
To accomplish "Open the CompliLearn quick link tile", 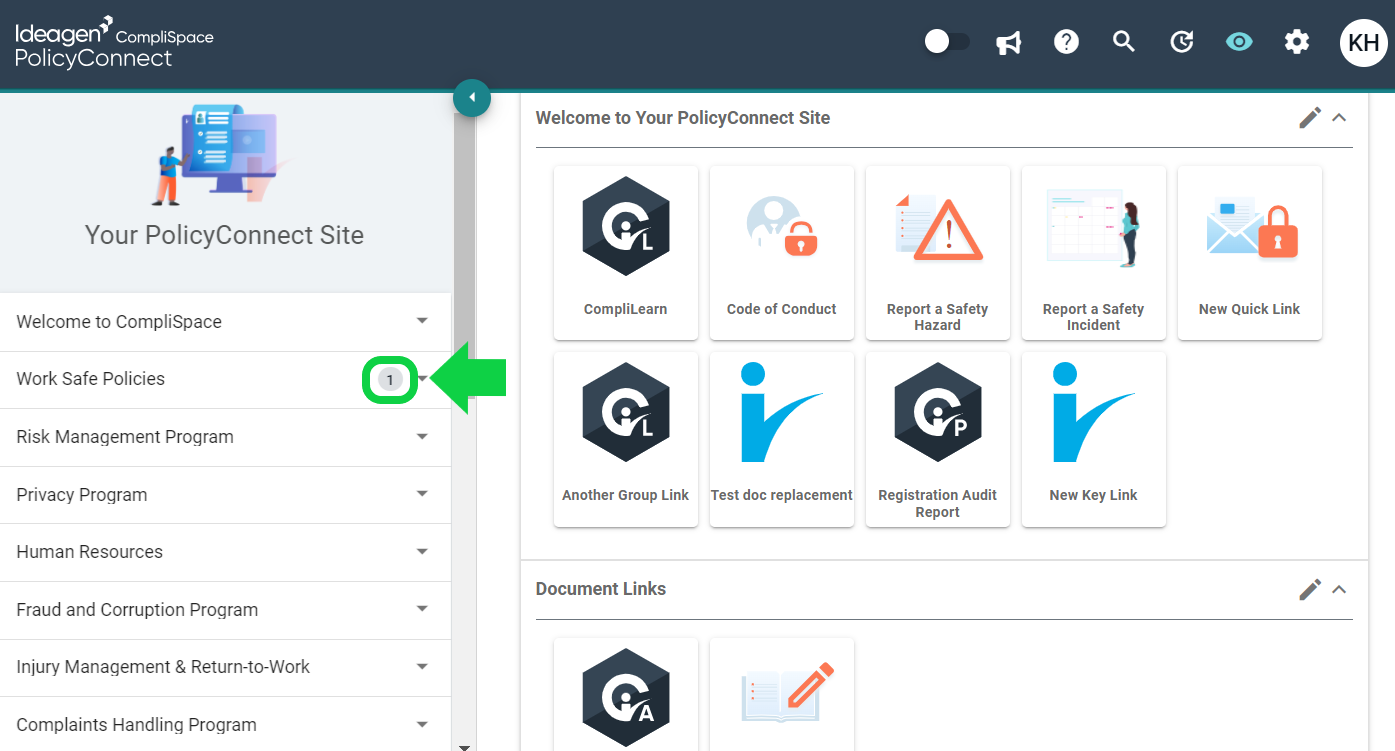I will coord(626,253).
